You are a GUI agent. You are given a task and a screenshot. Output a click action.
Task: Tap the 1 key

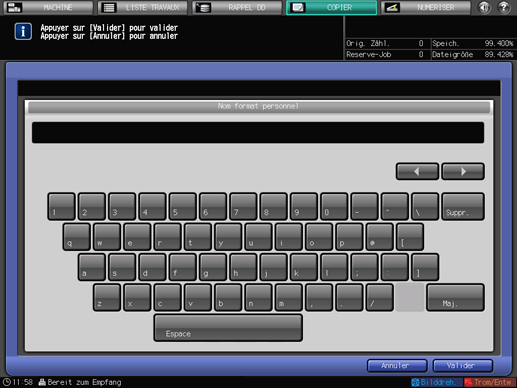[x=61, y=206]
